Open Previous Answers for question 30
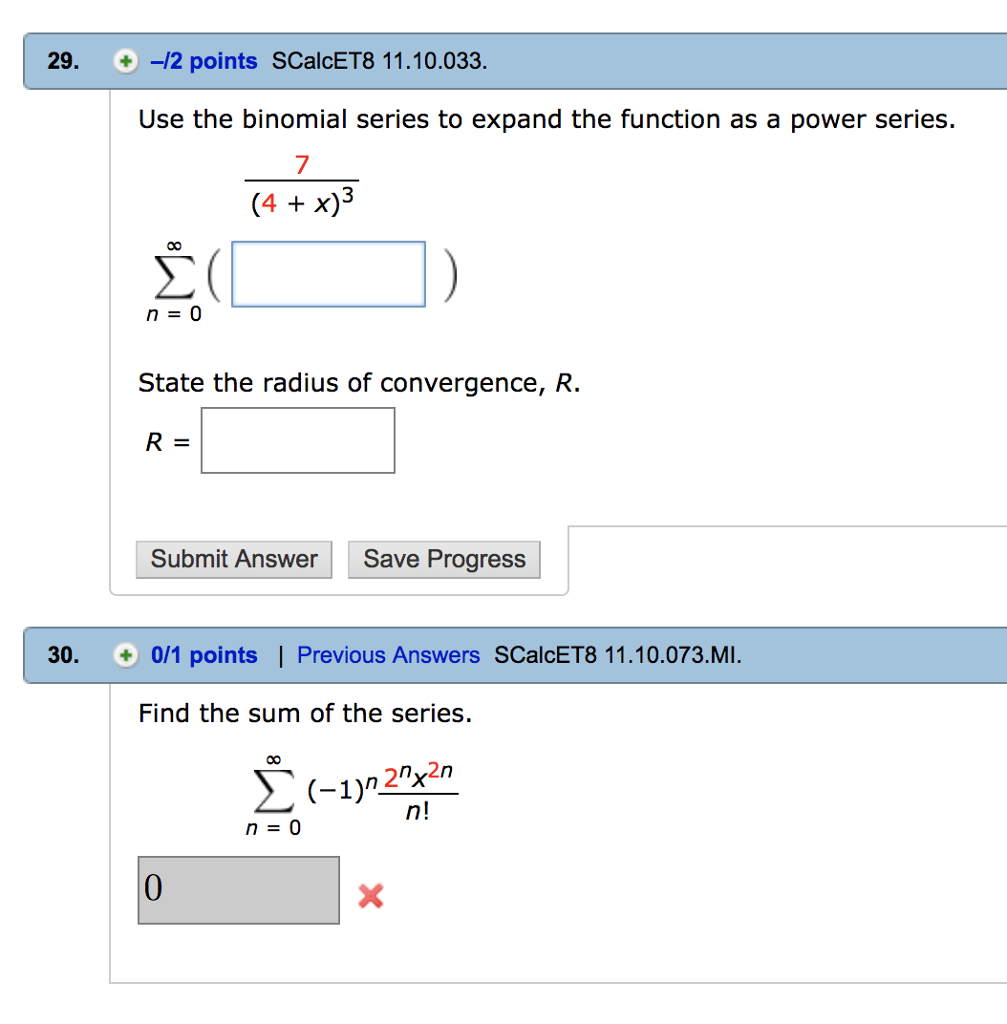This screenshot has height=1024, width=1007. click(x=389, y=655)
